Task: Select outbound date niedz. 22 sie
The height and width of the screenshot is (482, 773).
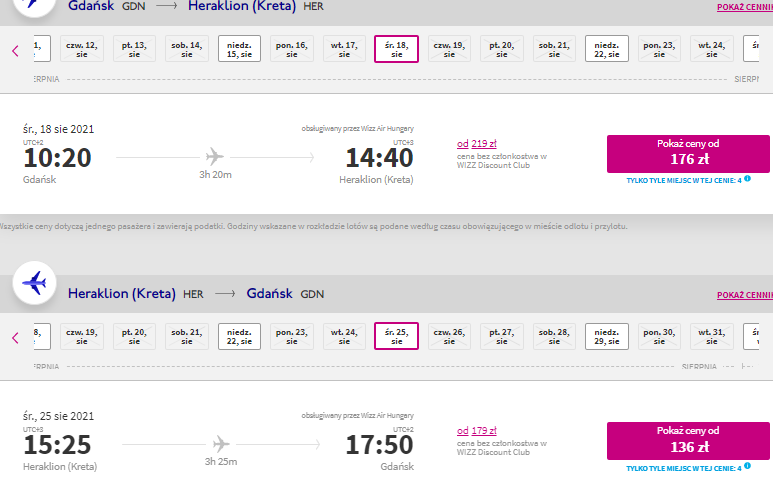Action: tap(606, 49)
